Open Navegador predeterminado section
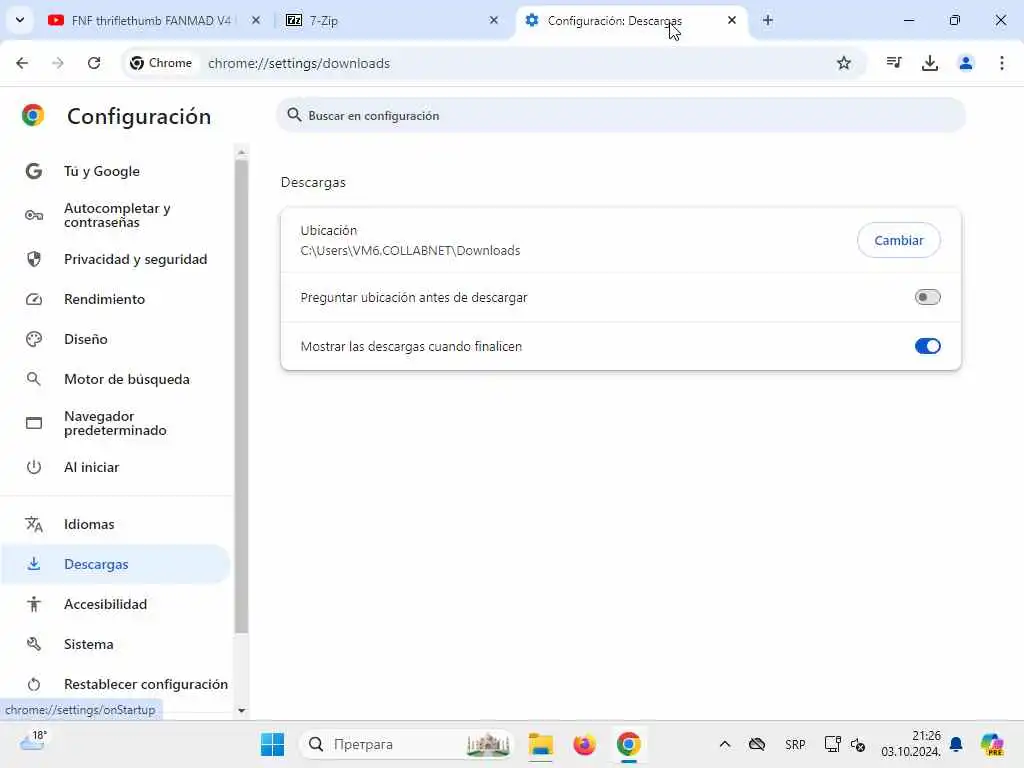Viewport: 1024px width, 768px height. point(115,423)
